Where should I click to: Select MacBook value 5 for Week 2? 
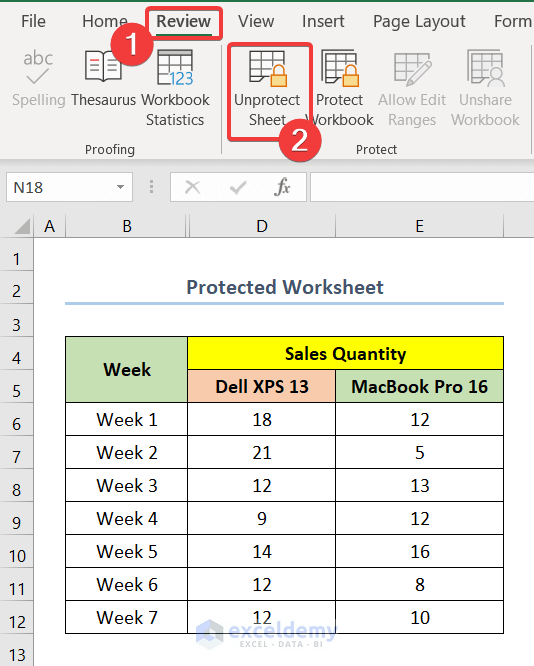419,452
